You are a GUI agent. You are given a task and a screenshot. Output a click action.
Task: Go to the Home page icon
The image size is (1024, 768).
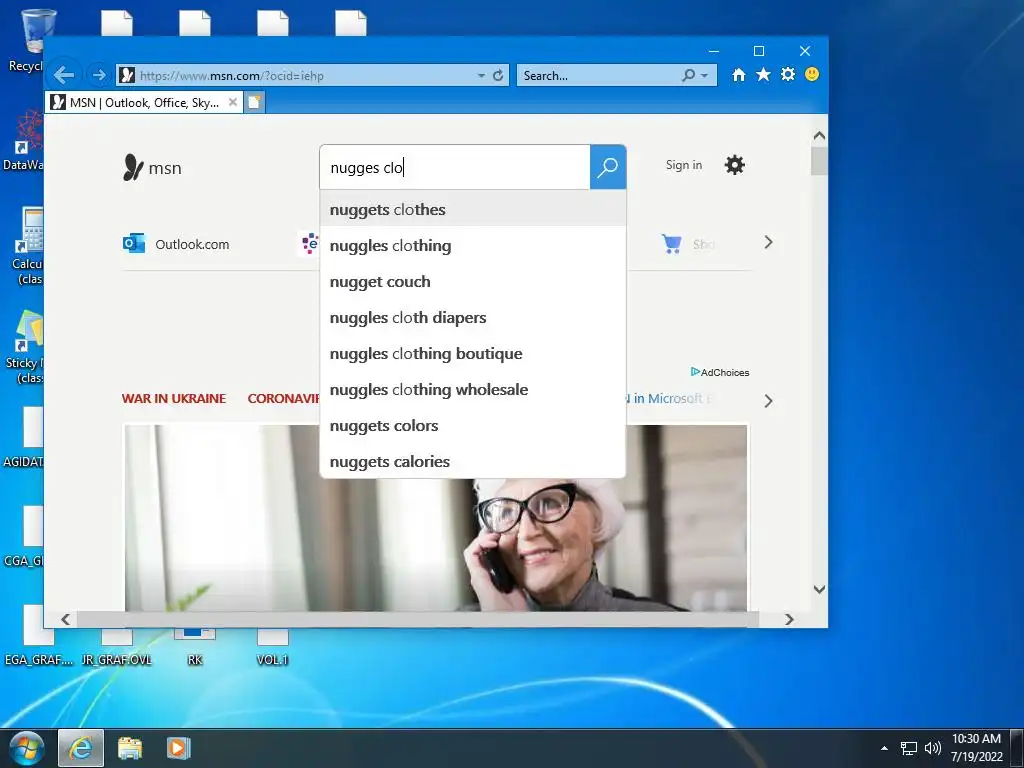739,74
